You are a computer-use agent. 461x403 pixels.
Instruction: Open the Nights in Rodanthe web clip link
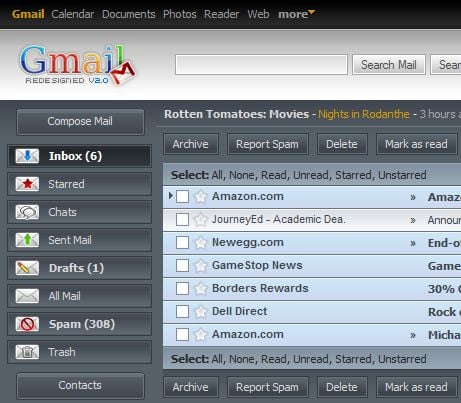coord(364,114)
